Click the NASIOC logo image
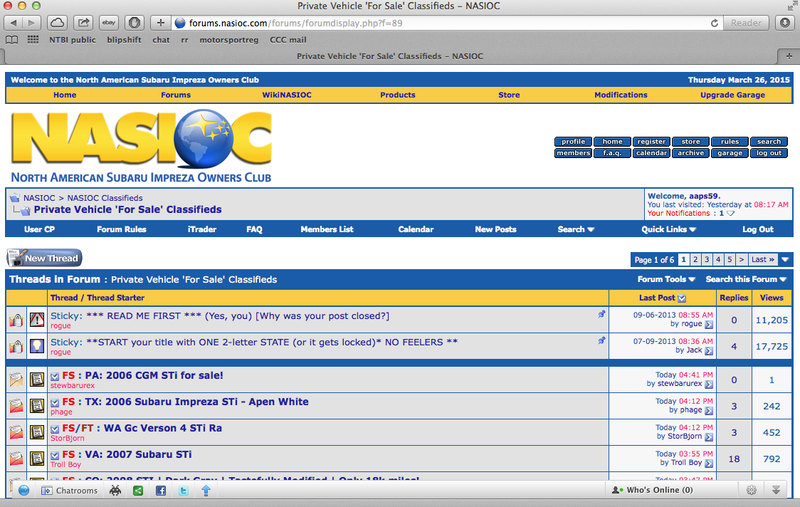 click(141, 147)
